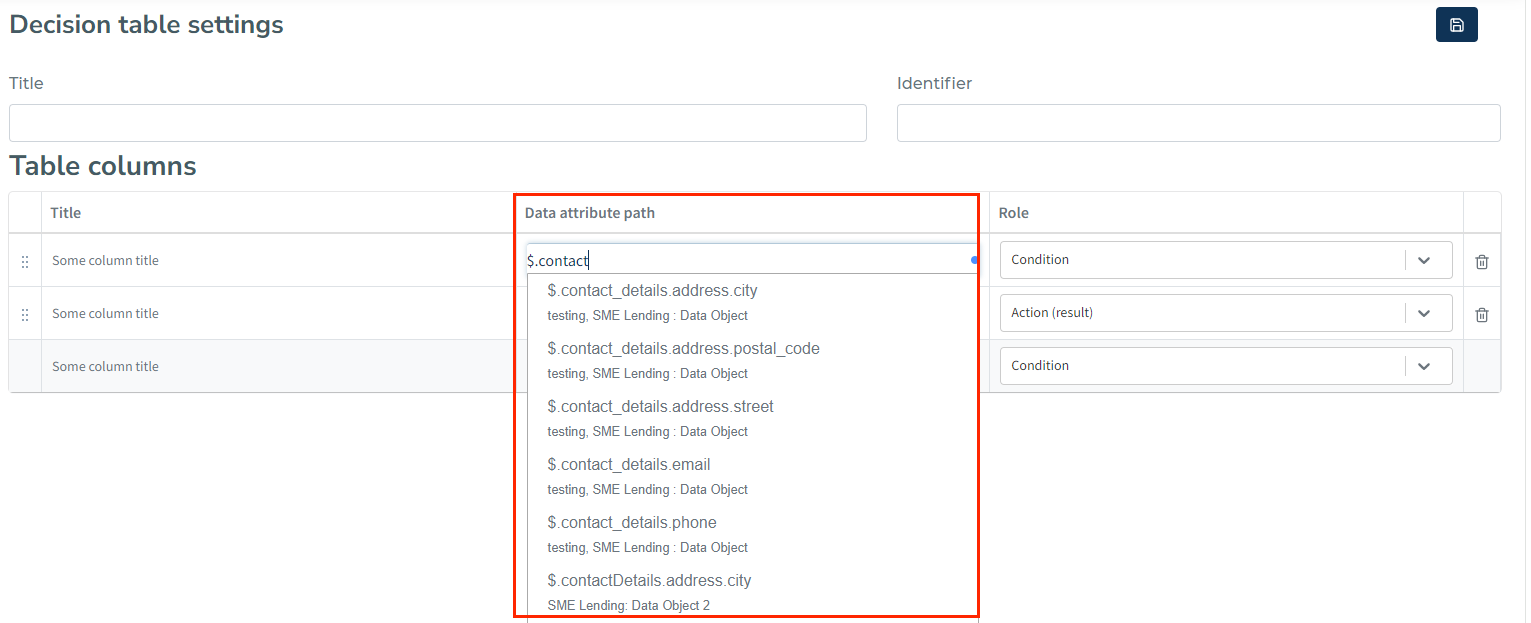Focus the settings Title input field
The width and height of the screenshot is (1531, 623).
point(438,123)
